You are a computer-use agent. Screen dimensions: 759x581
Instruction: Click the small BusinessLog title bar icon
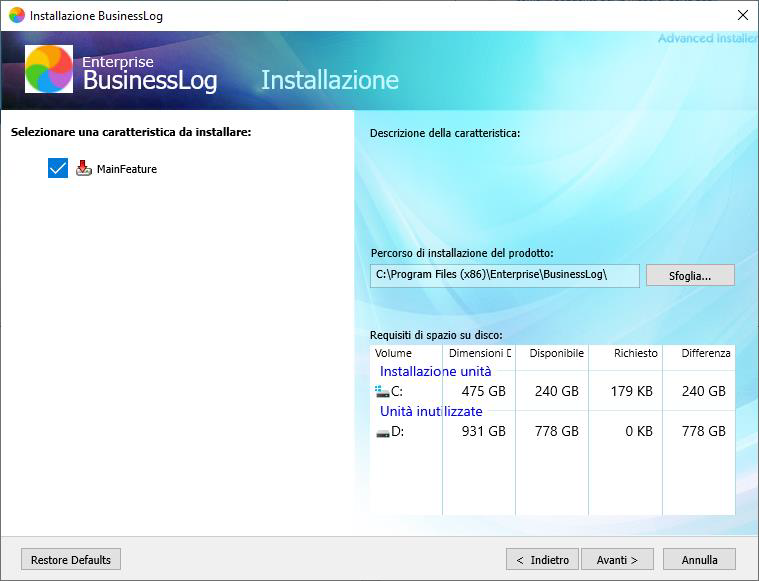16,15
